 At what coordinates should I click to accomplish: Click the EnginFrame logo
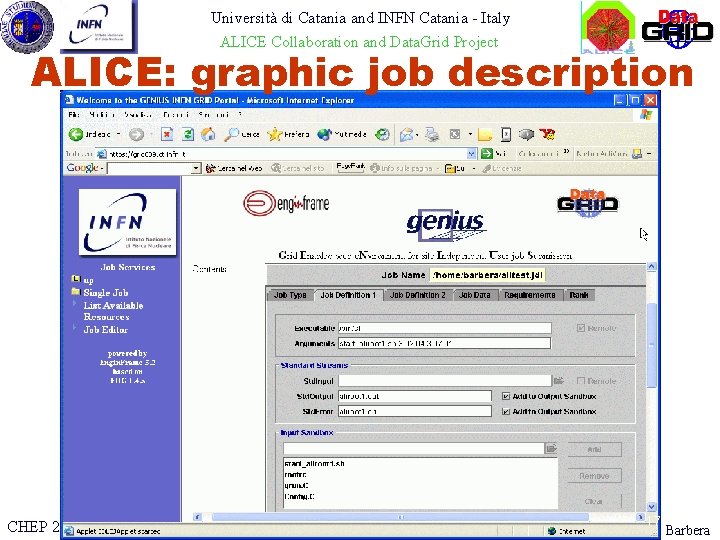pos(286,202)
